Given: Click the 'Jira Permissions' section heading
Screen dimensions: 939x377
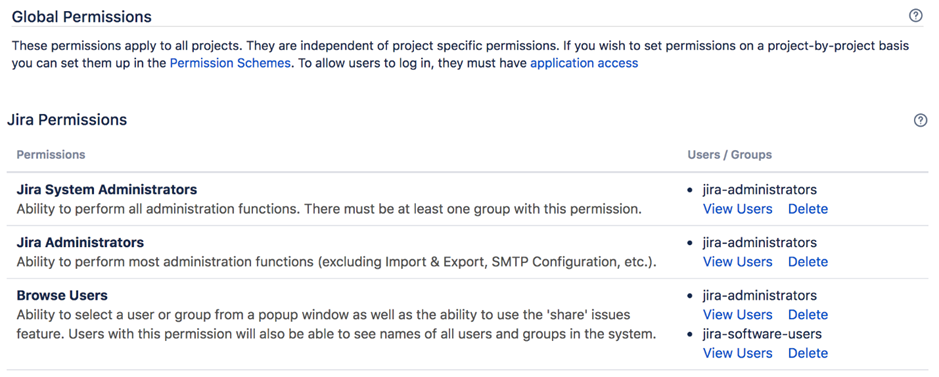Looking at the screenshot, I should tap(67, 120).
